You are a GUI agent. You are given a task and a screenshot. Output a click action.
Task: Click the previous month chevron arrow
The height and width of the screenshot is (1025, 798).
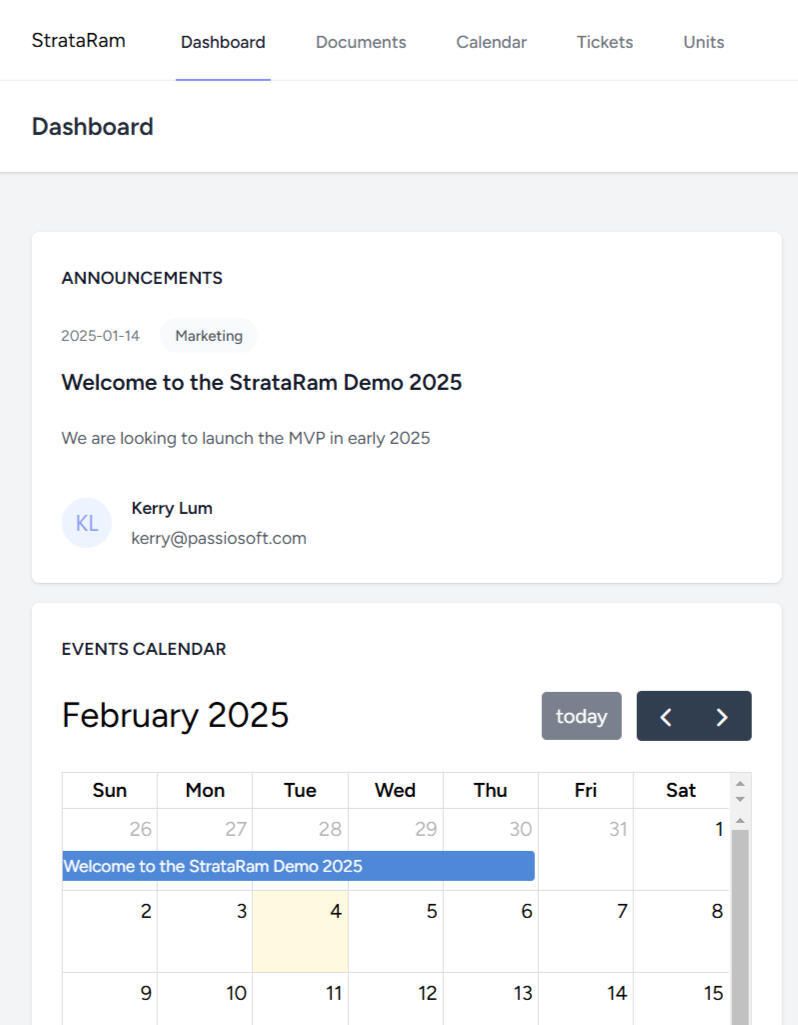click(x=666, y=716)
